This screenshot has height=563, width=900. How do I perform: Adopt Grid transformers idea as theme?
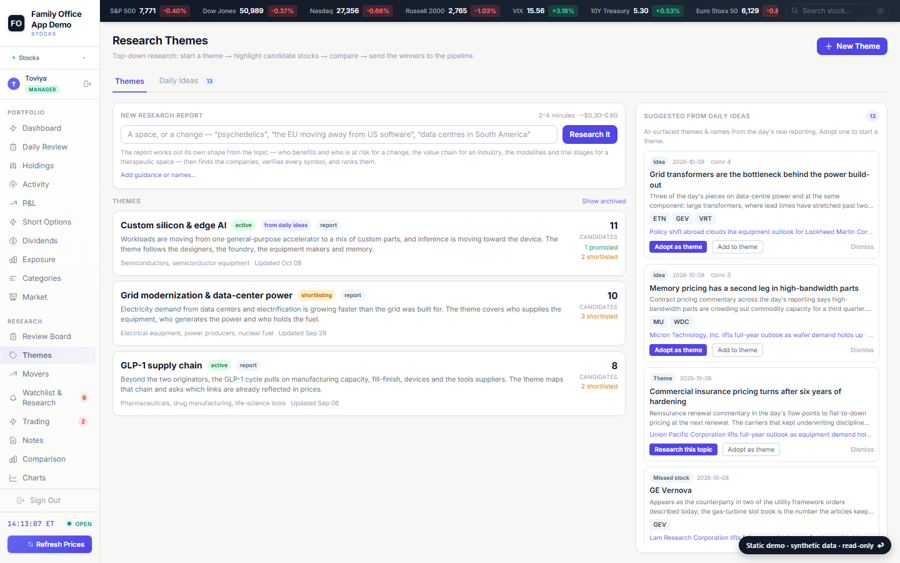678,247
